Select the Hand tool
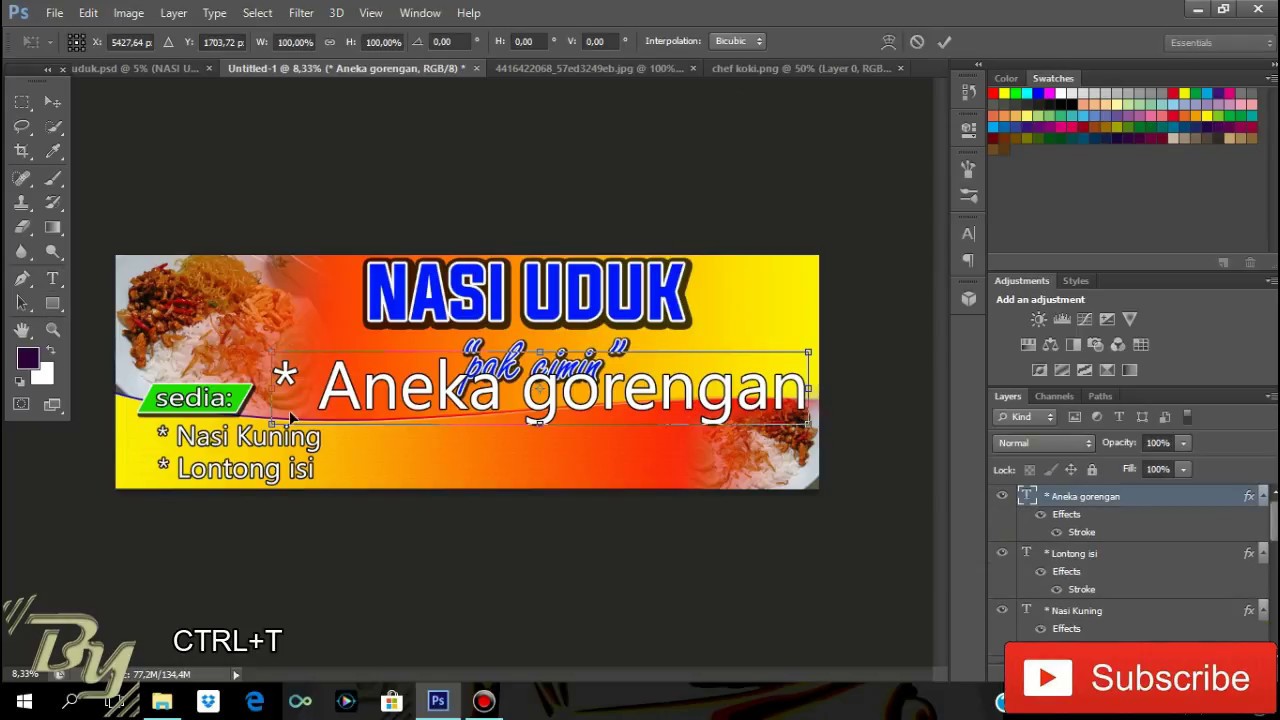This screenshot has height=720, width=1280. (22, 330)
